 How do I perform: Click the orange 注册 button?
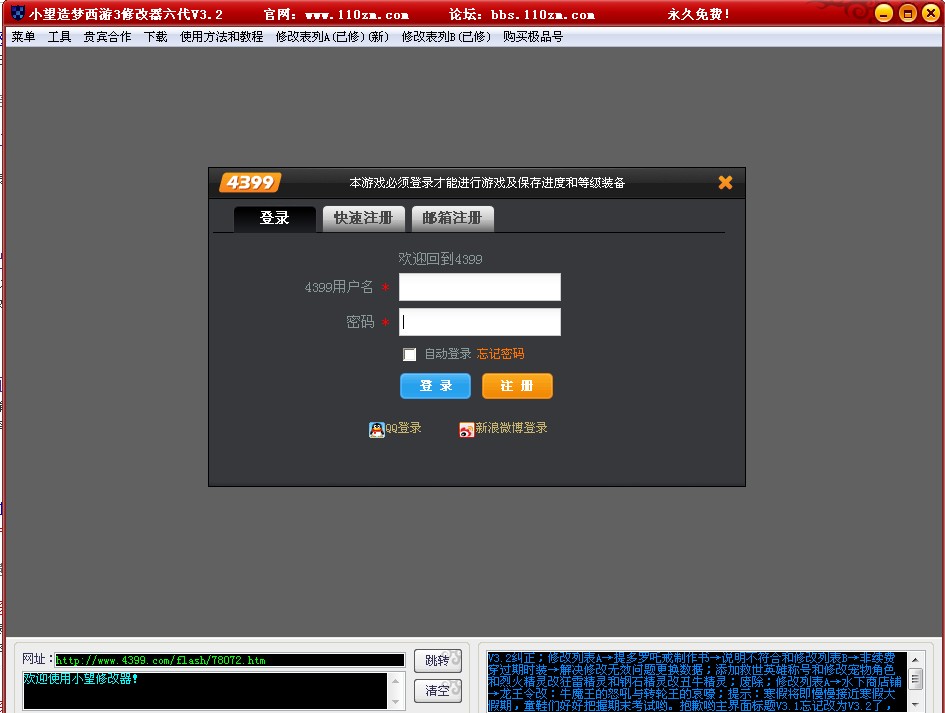pyautogui.click(x=517, y=386)
